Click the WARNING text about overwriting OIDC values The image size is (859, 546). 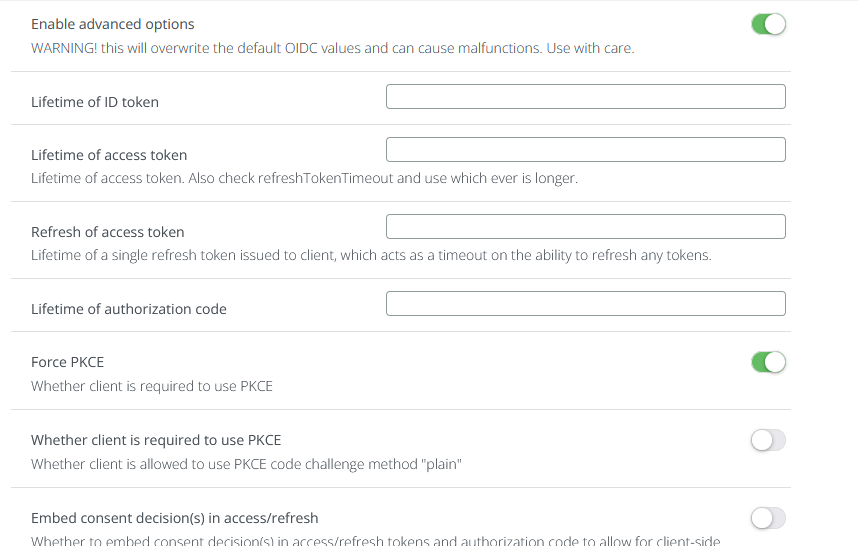click(332, 48)
